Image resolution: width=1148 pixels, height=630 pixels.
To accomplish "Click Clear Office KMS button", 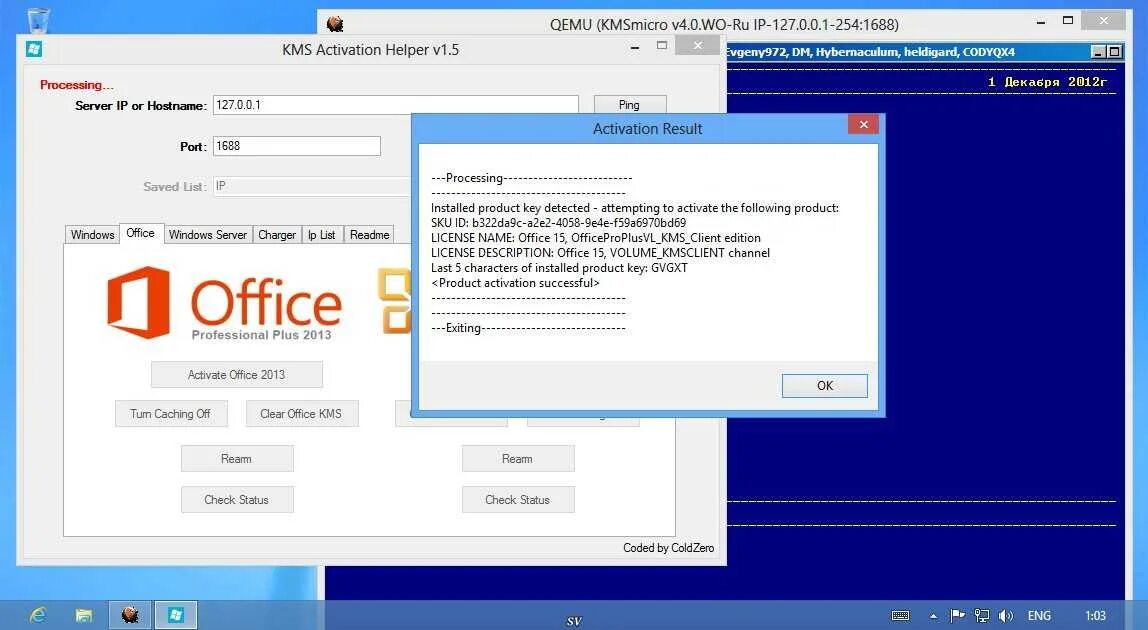I will pos(301,414).
